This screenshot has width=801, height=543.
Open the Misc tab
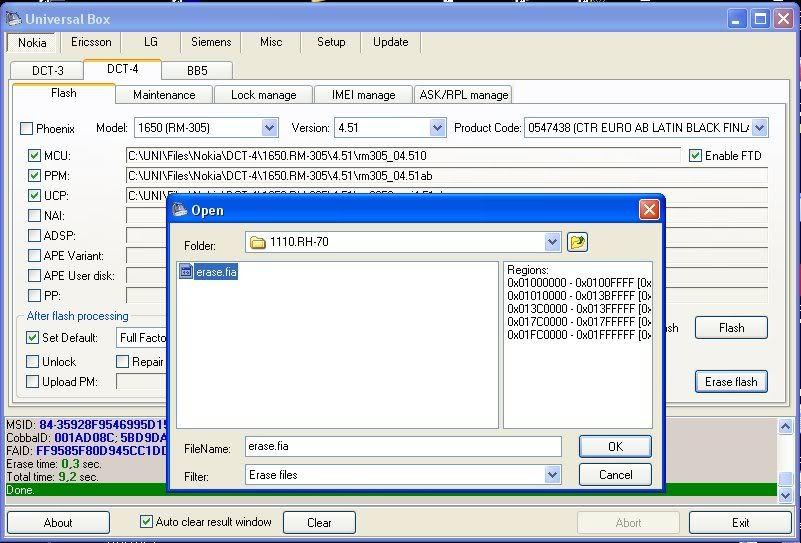pos(271,42)
